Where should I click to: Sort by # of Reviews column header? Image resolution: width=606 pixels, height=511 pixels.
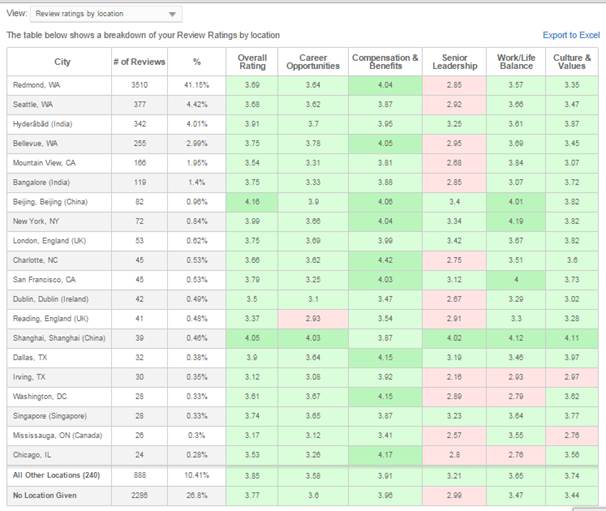pyautogui.click(x=139, y=62)
